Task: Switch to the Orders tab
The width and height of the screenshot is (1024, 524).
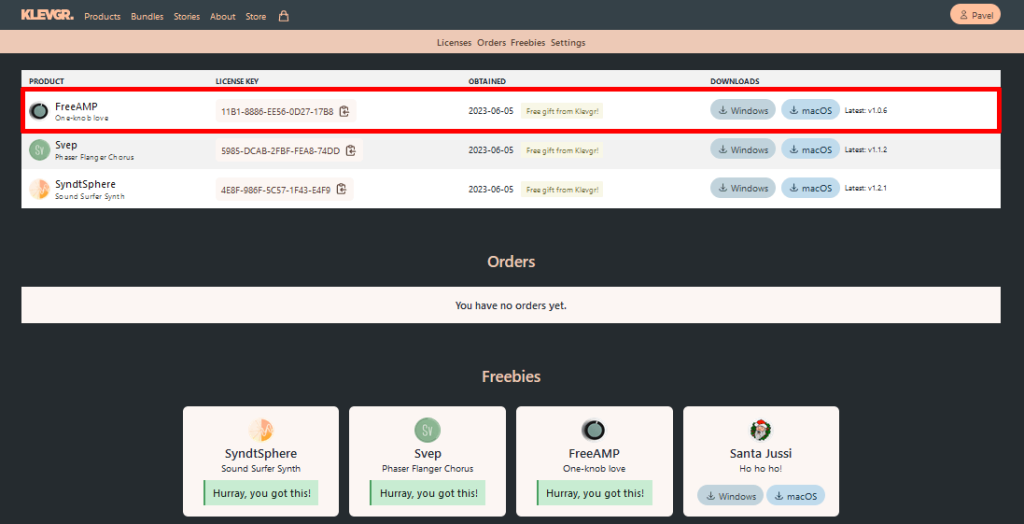Action: [491, 43]
